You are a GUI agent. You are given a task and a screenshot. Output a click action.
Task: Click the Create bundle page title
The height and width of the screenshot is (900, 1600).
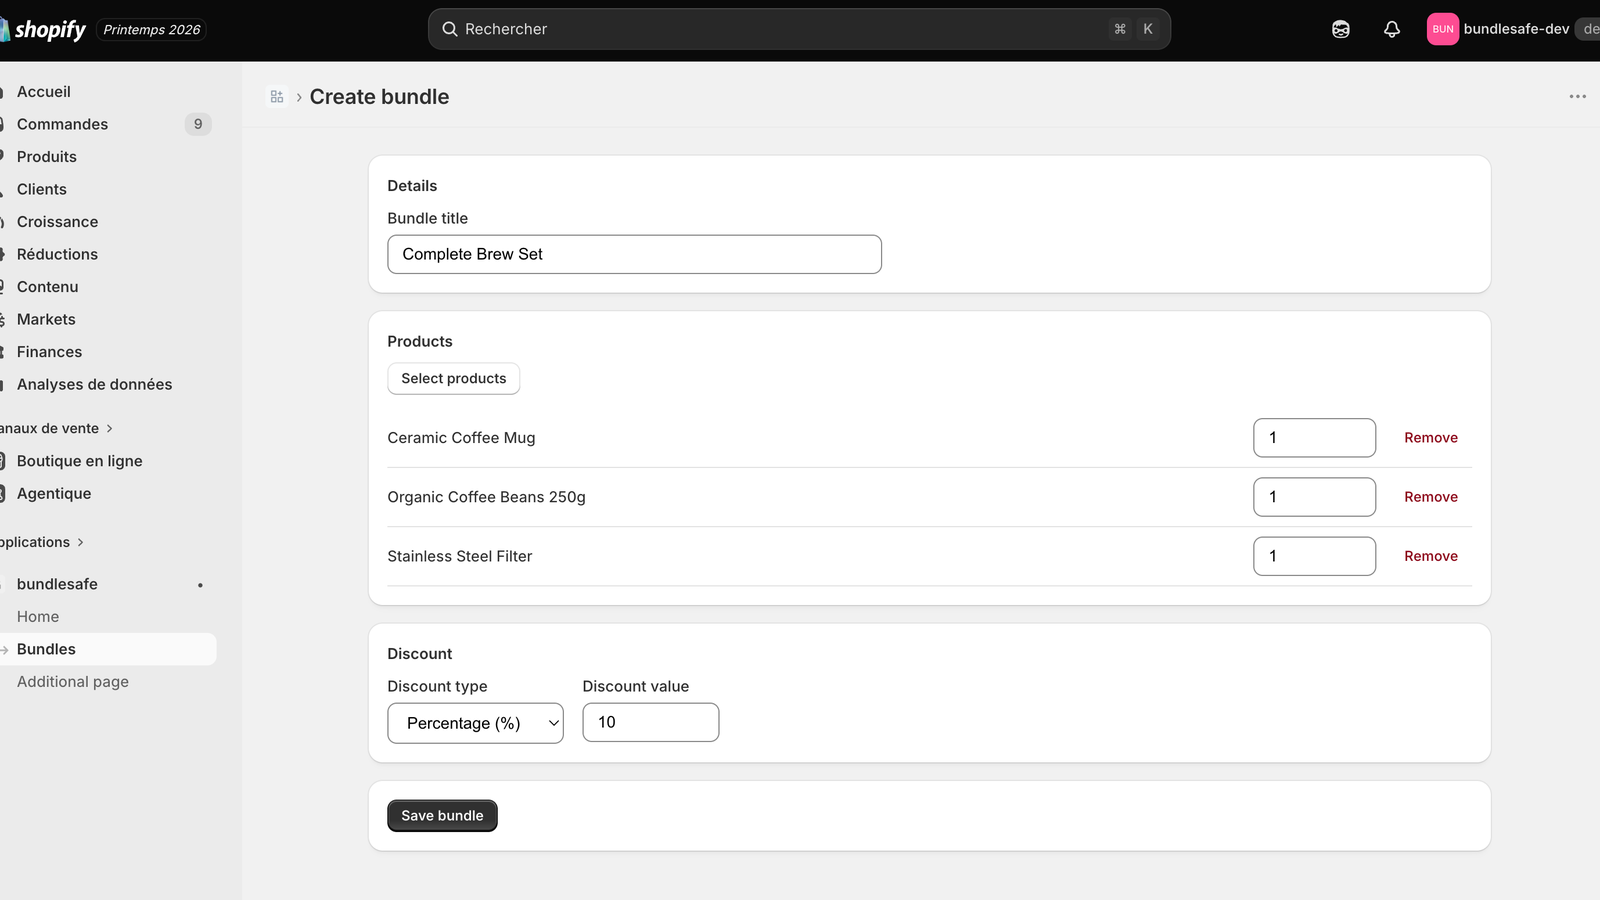point(379,97)
